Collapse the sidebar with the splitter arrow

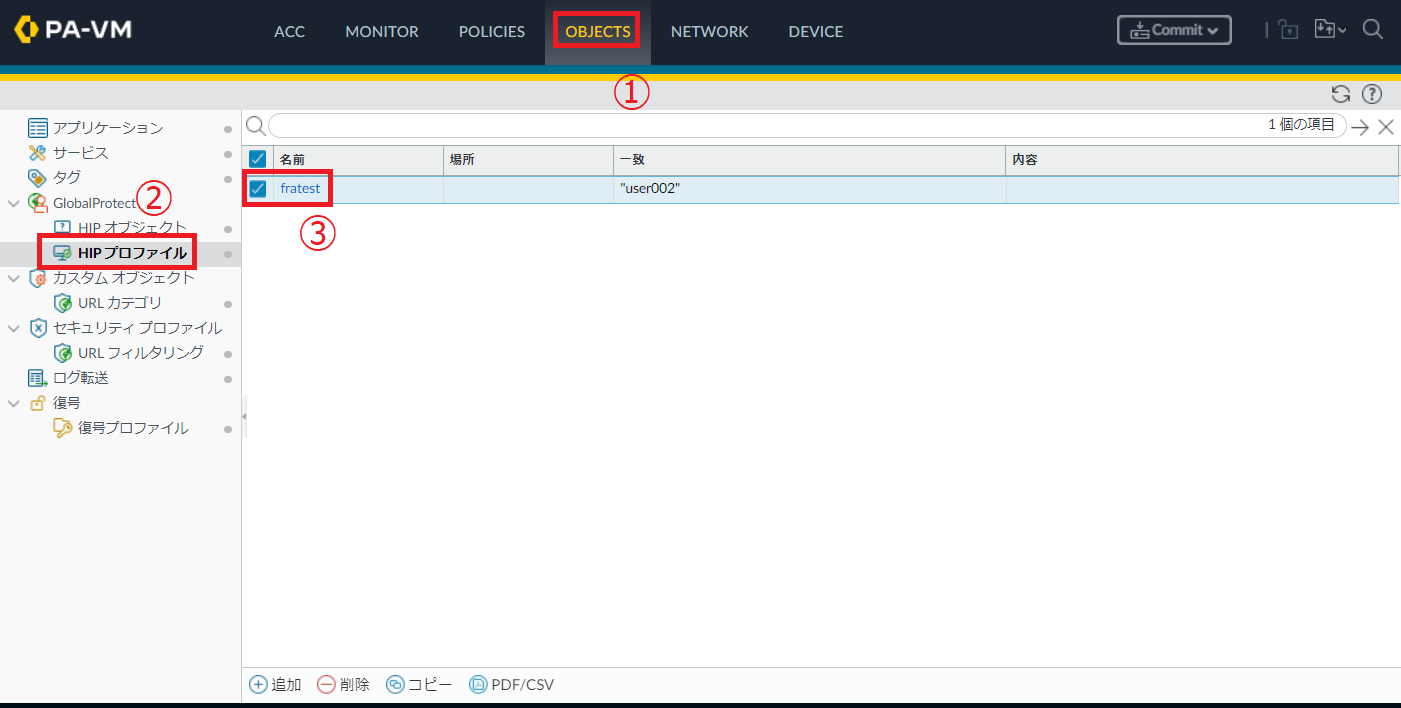pos(244,415)
